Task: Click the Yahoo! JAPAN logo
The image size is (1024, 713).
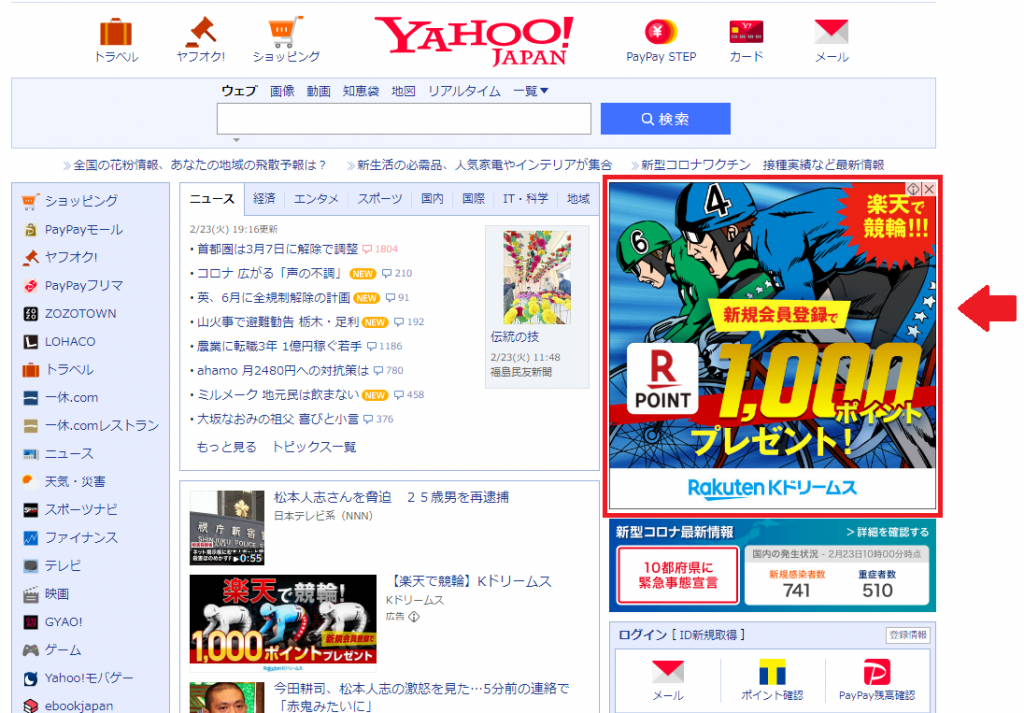Action: pyautogui.click(x=473, y=40)
